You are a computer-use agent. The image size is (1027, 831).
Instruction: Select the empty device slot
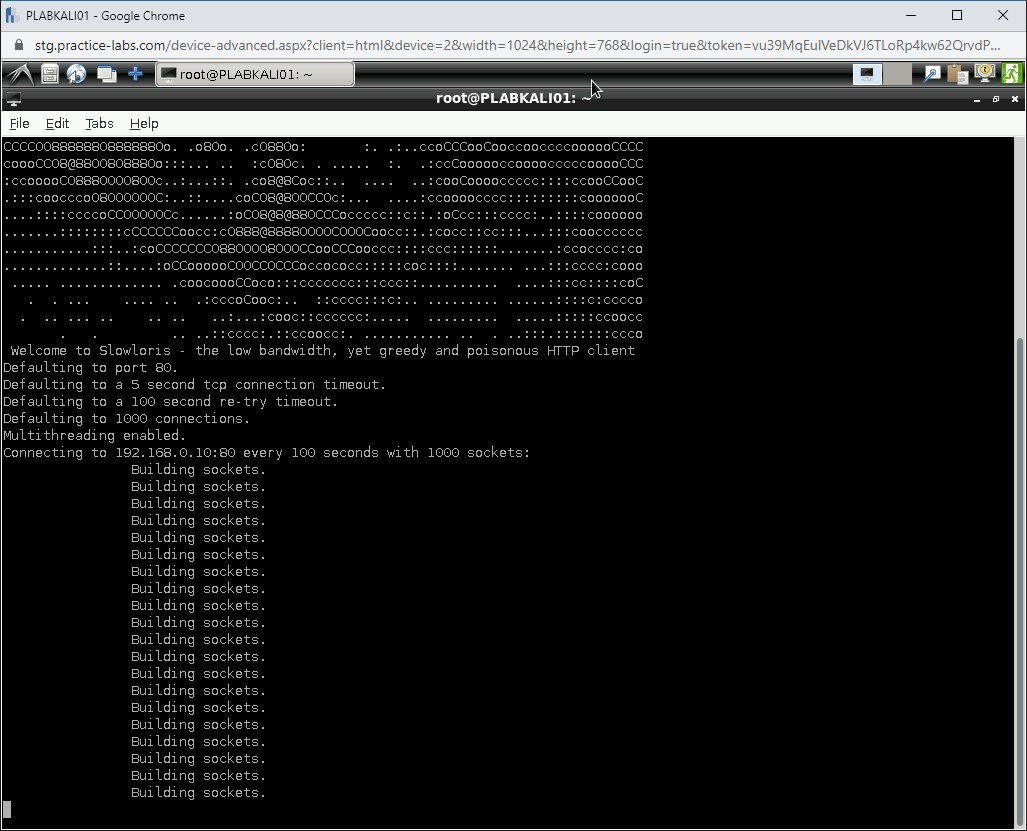click(898, 73)
